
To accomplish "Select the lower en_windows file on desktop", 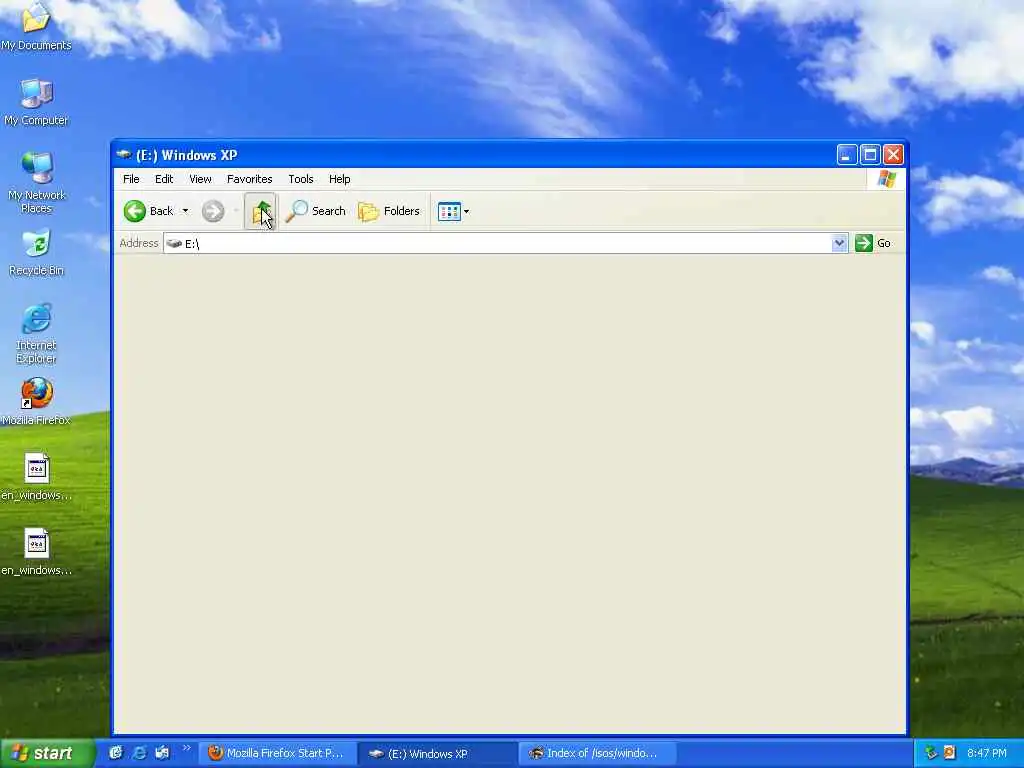I will [x=37, y=552].
